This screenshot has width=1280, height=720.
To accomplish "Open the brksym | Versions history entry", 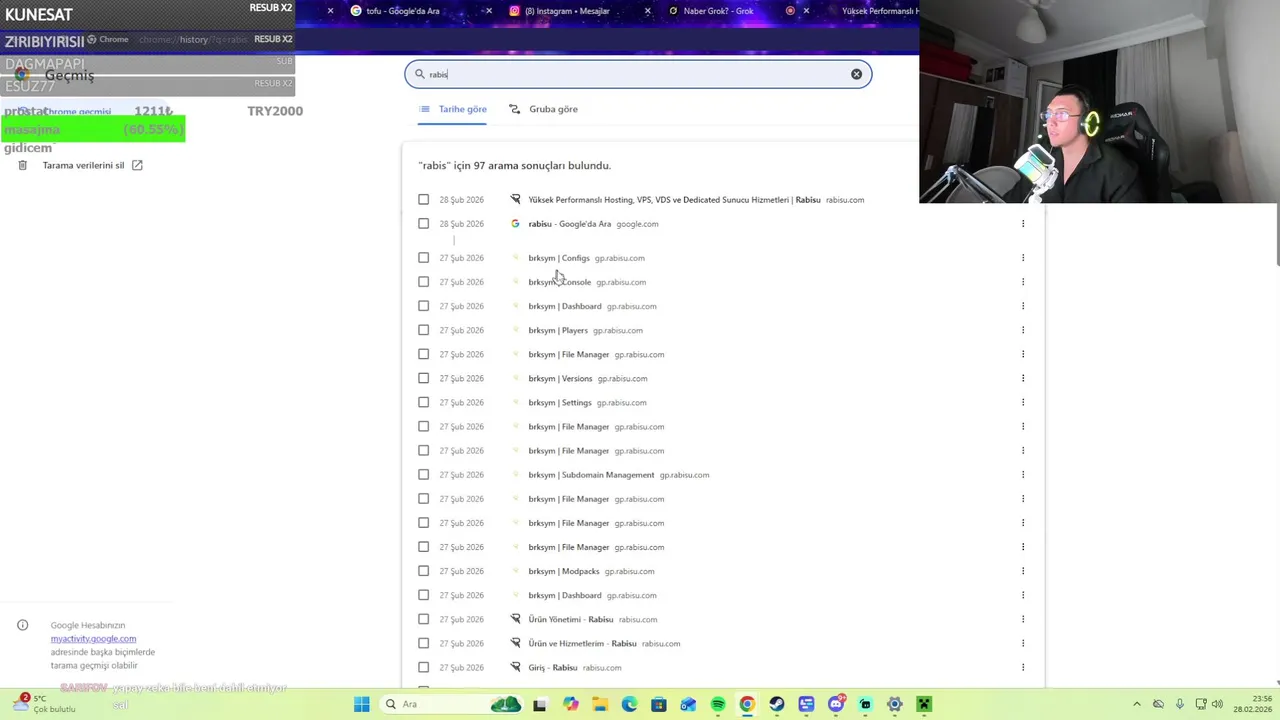I will 560,378.
